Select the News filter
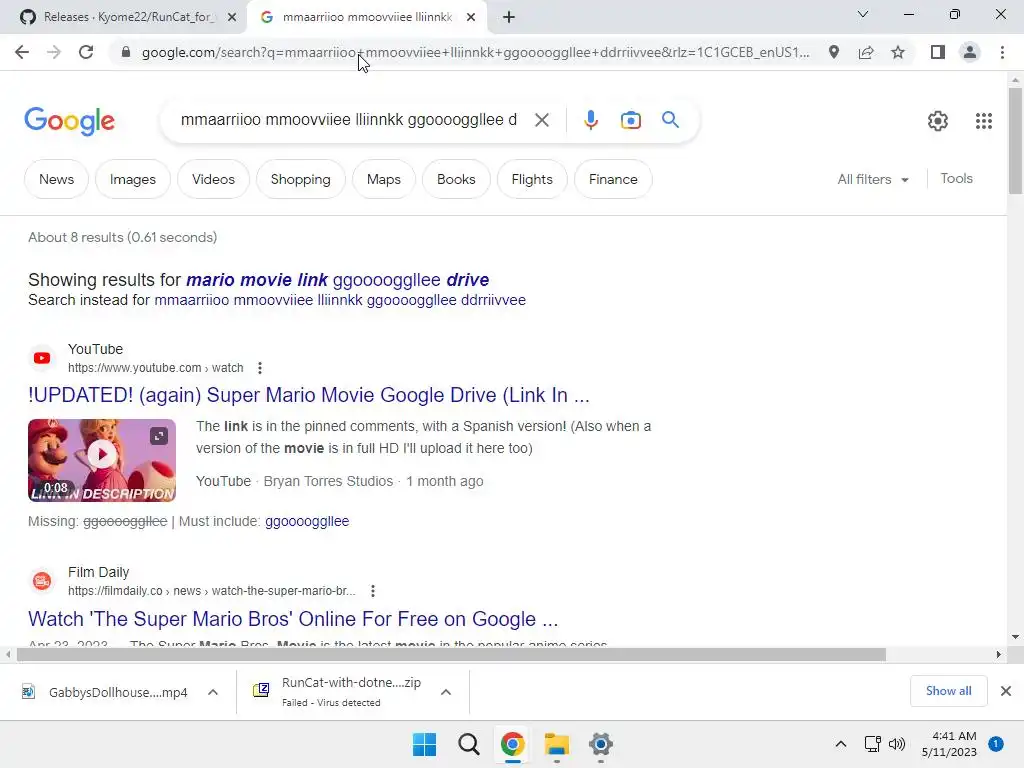The image size is (1024, 768). [56, 179]
